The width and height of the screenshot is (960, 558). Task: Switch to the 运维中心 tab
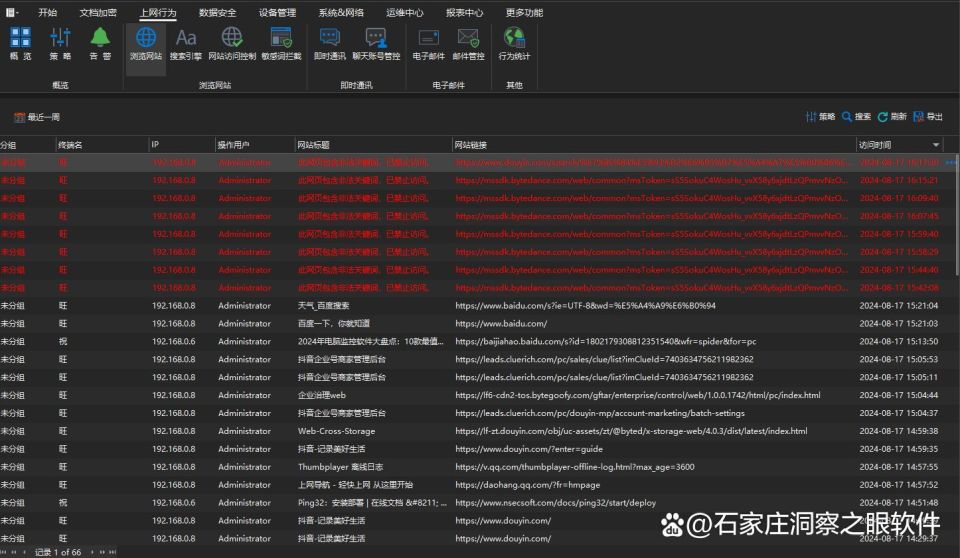pos(405,12)
